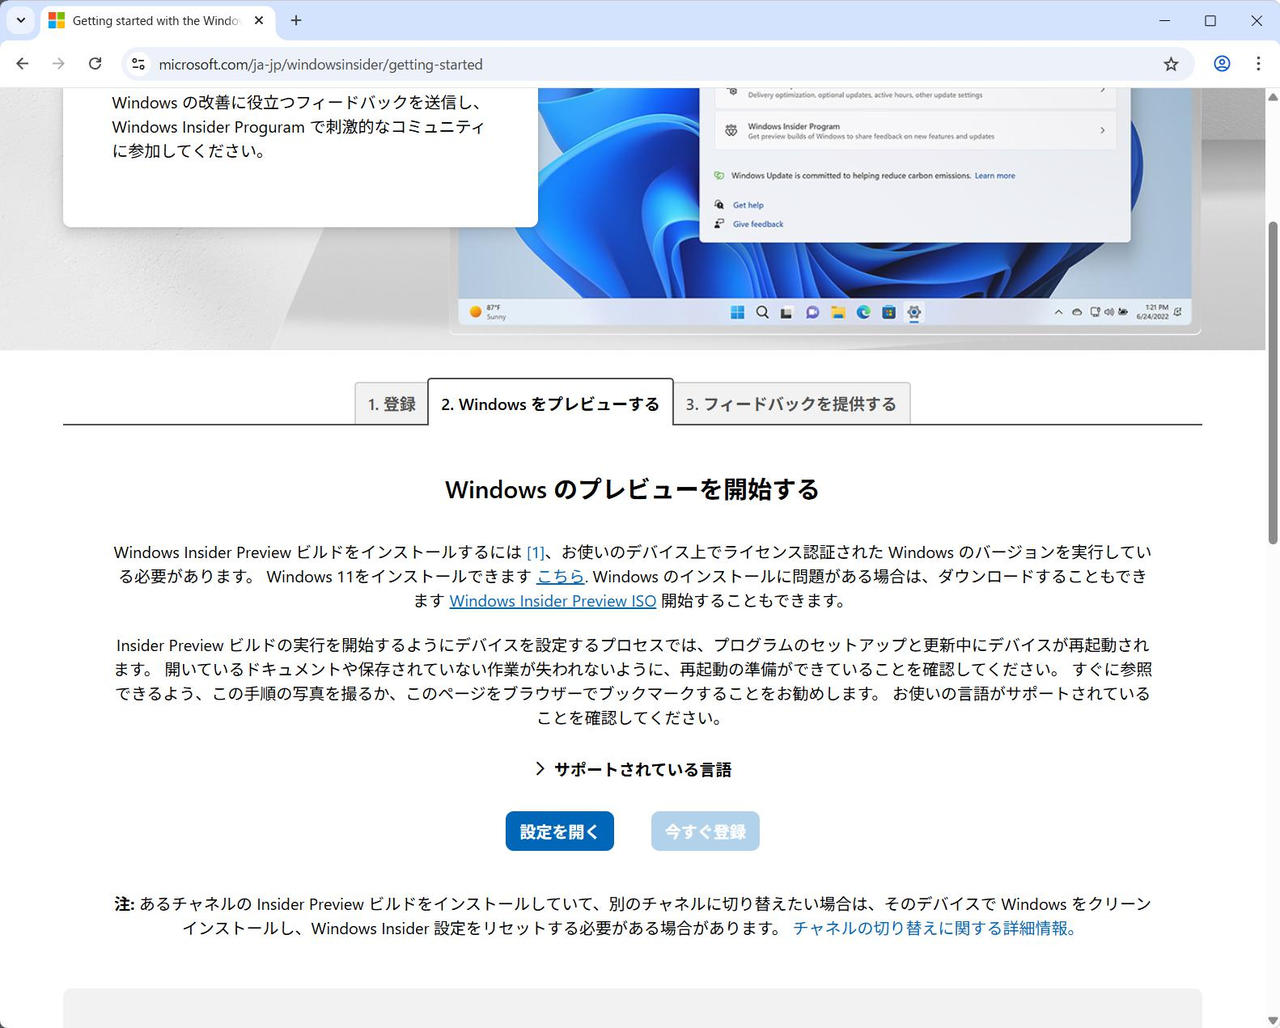Click File Explorer icon in hero screenshot taskbar
Screen dimensions: 1280x1028
click(838, 312)
